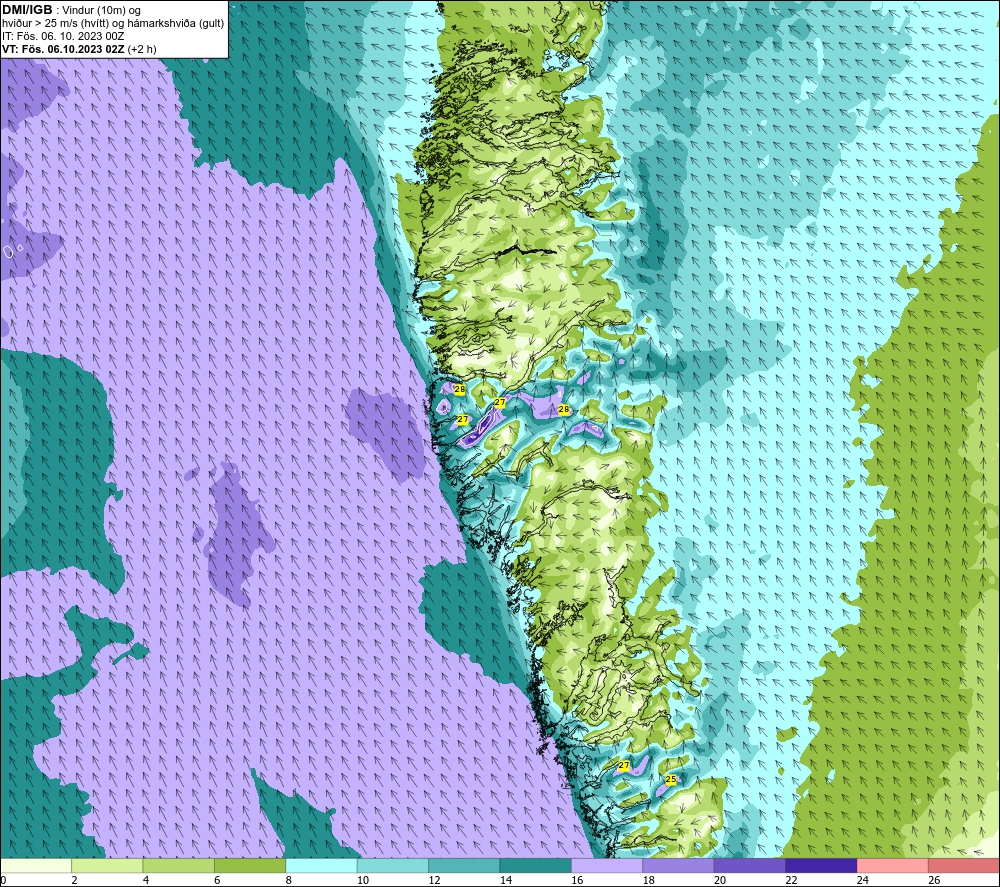Viewport: 1000px width, 887px height.
Task: Click the legend scale number 16
Action: click(577, 880)
